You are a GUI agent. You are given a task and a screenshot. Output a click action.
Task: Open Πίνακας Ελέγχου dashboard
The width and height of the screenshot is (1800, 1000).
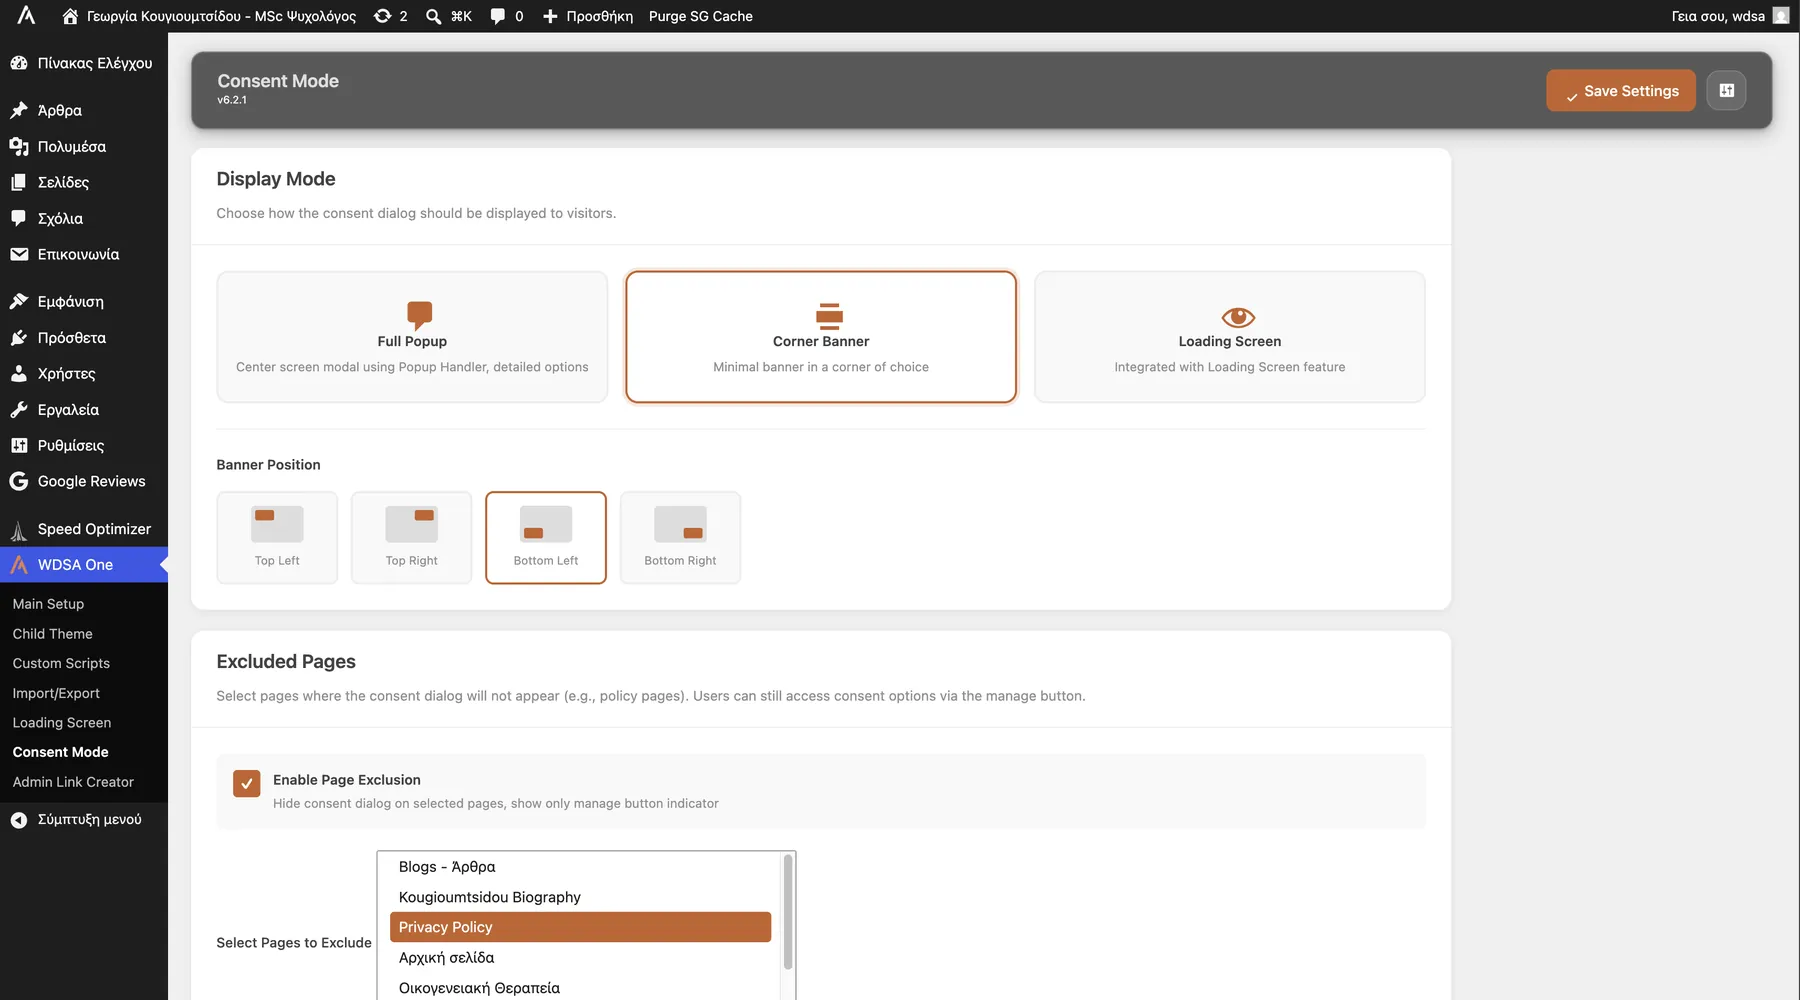84,63
